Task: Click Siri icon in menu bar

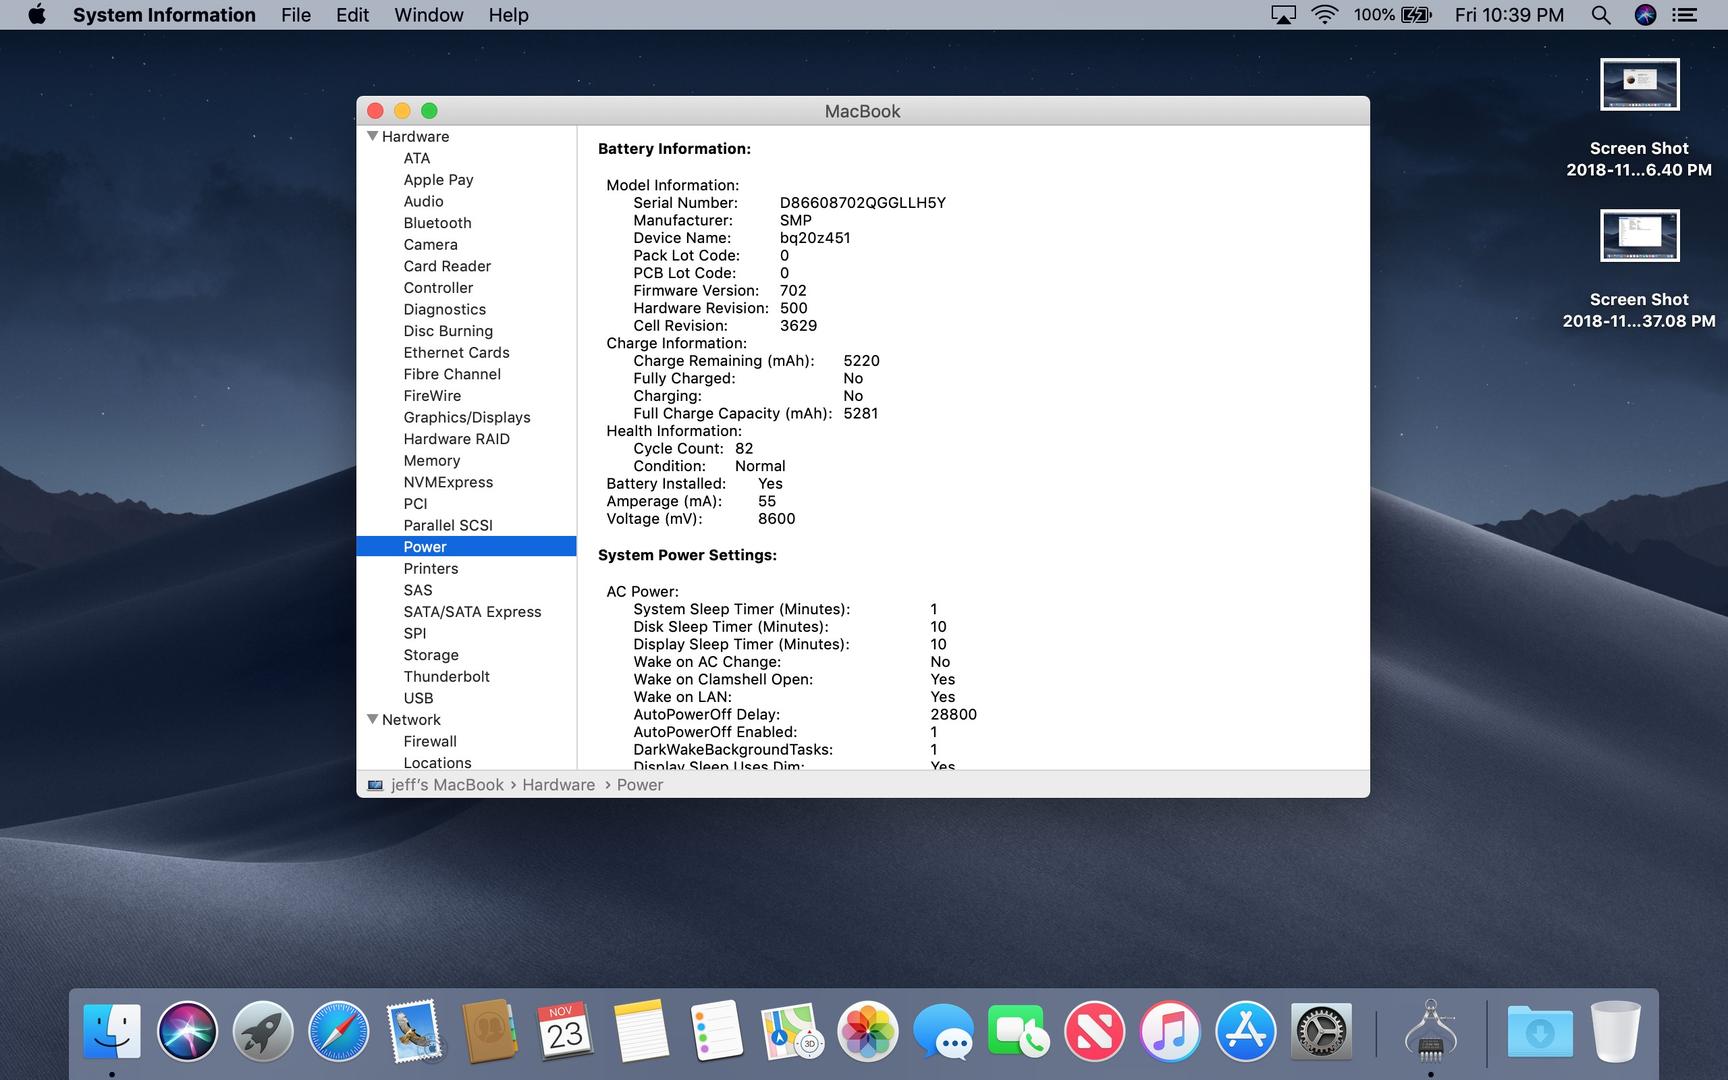Action: click(x=1645, y=15)
